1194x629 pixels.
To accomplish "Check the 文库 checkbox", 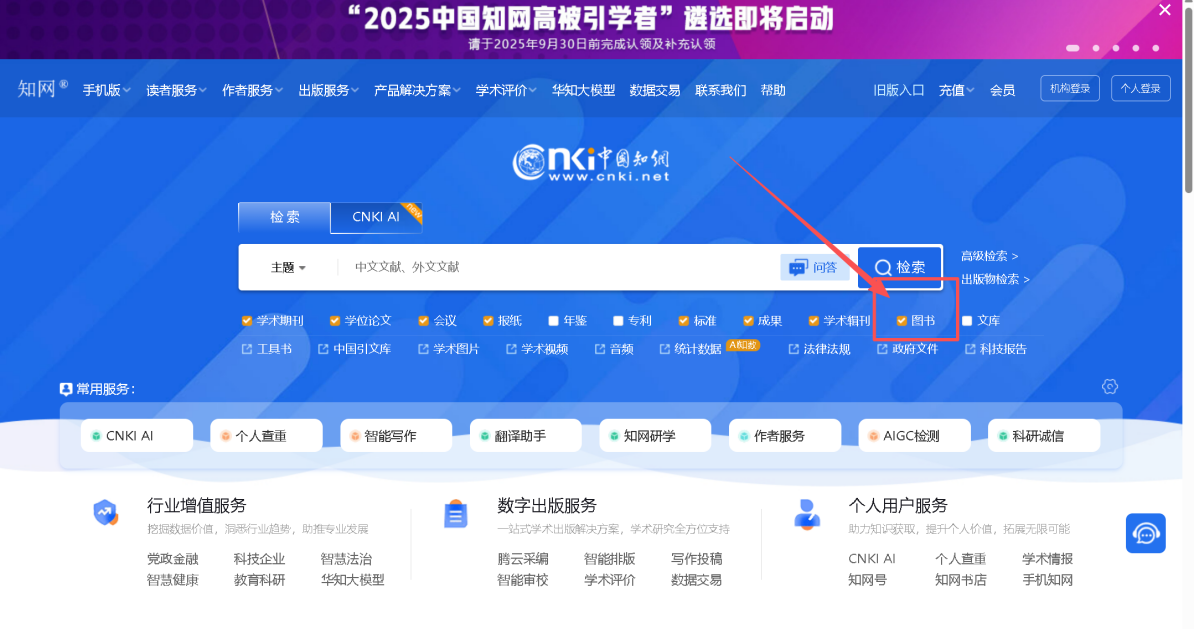I will pyautogui.click(x=967, y=321).
